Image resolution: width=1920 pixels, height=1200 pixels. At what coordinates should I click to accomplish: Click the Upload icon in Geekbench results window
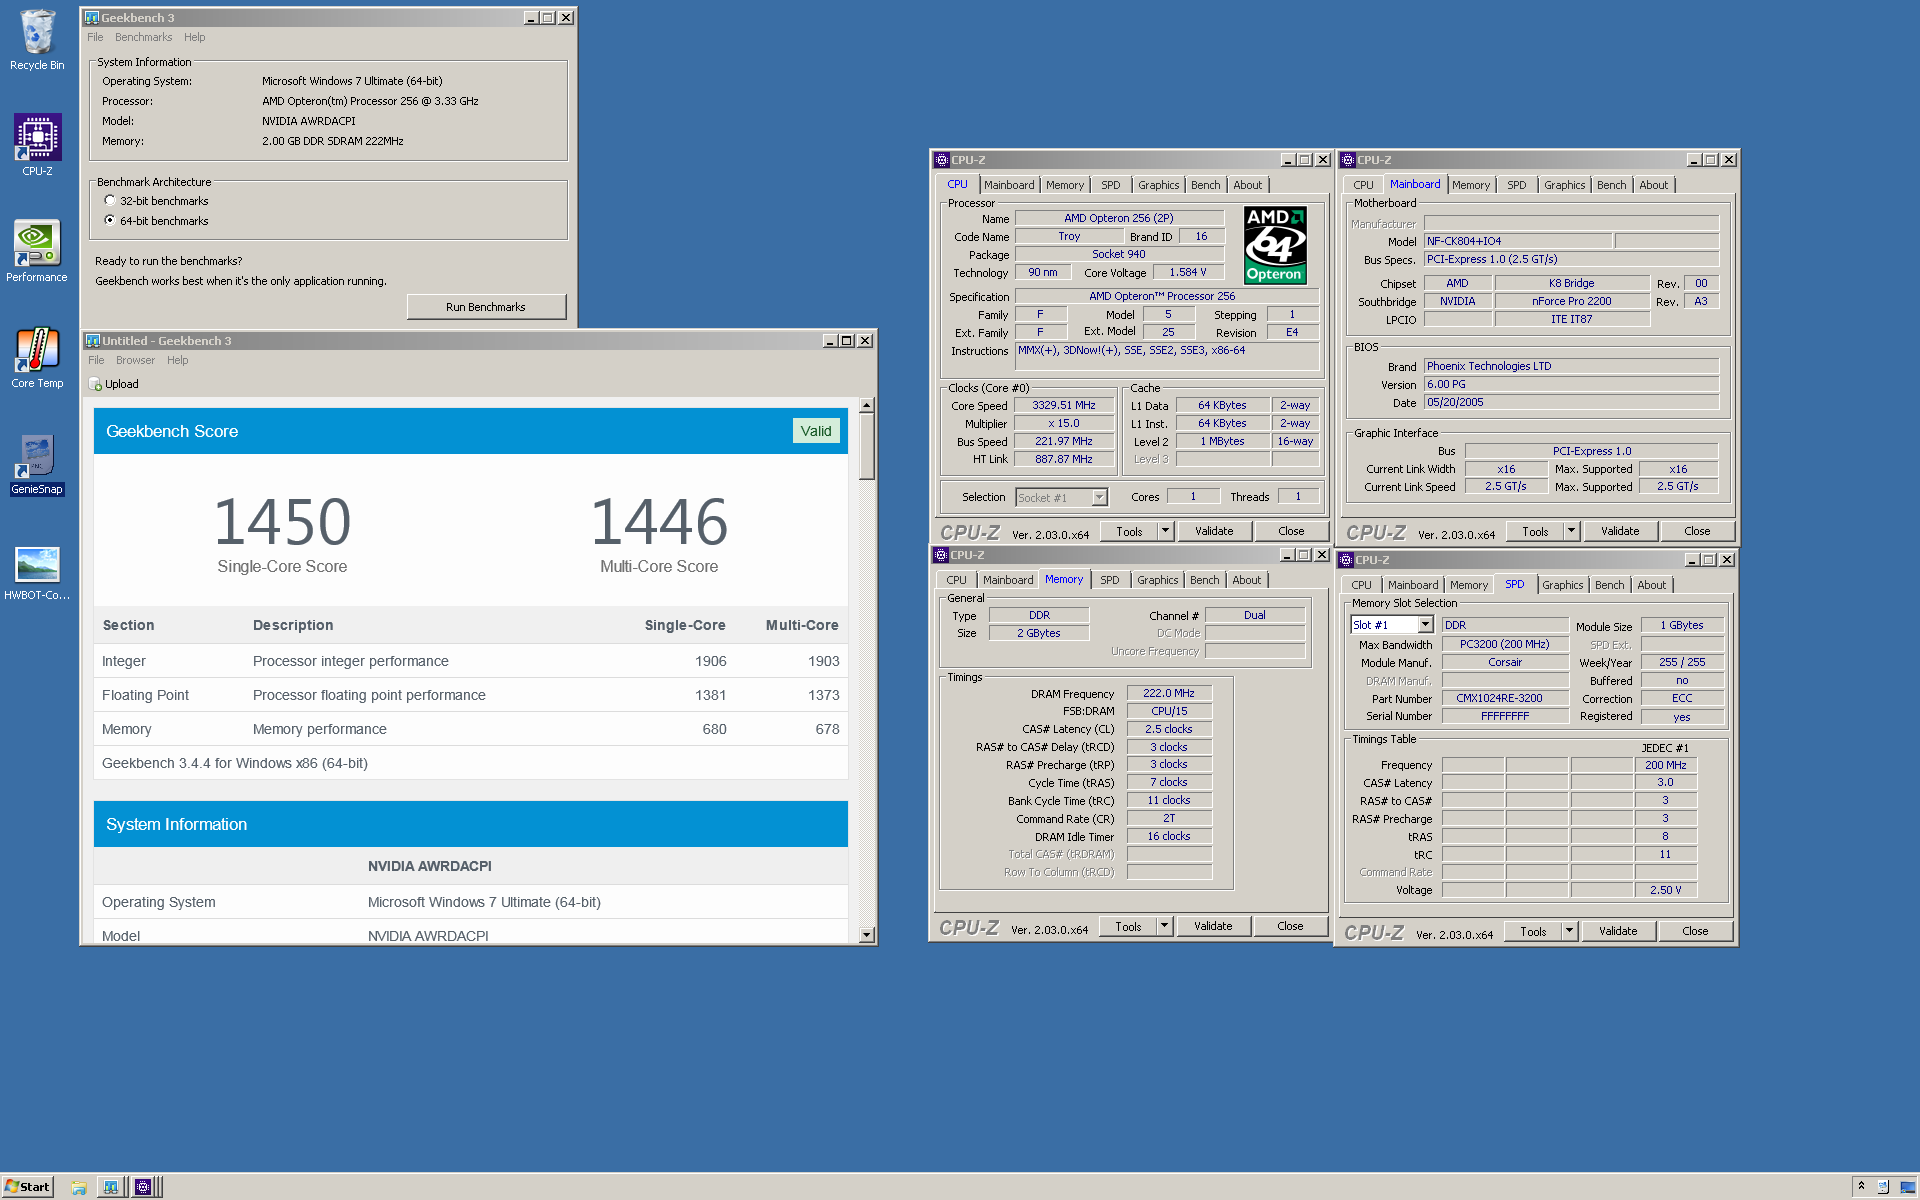coord(96,384)
